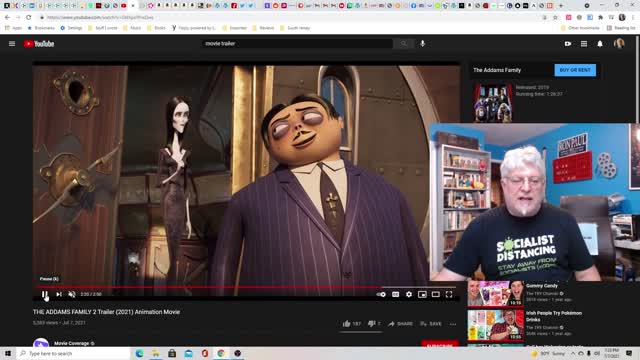Click into the movie trailer search box
The width and height of the screenshot is (640, 360).
point(297,44)
